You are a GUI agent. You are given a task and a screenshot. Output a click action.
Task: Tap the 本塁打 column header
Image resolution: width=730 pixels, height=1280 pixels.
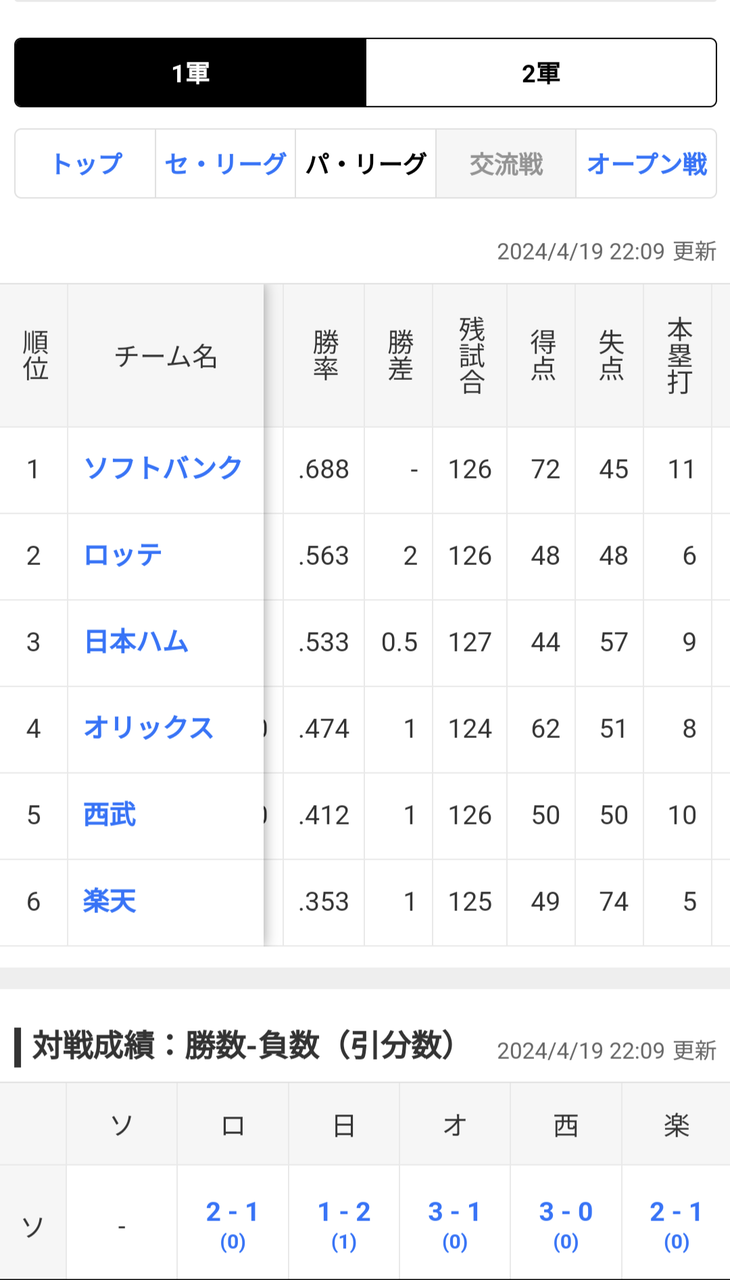coord(679,356)
